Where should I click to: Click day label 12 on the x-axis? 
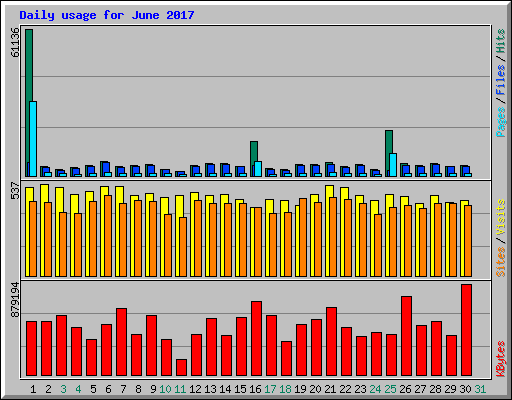click(x=195, y=389)
